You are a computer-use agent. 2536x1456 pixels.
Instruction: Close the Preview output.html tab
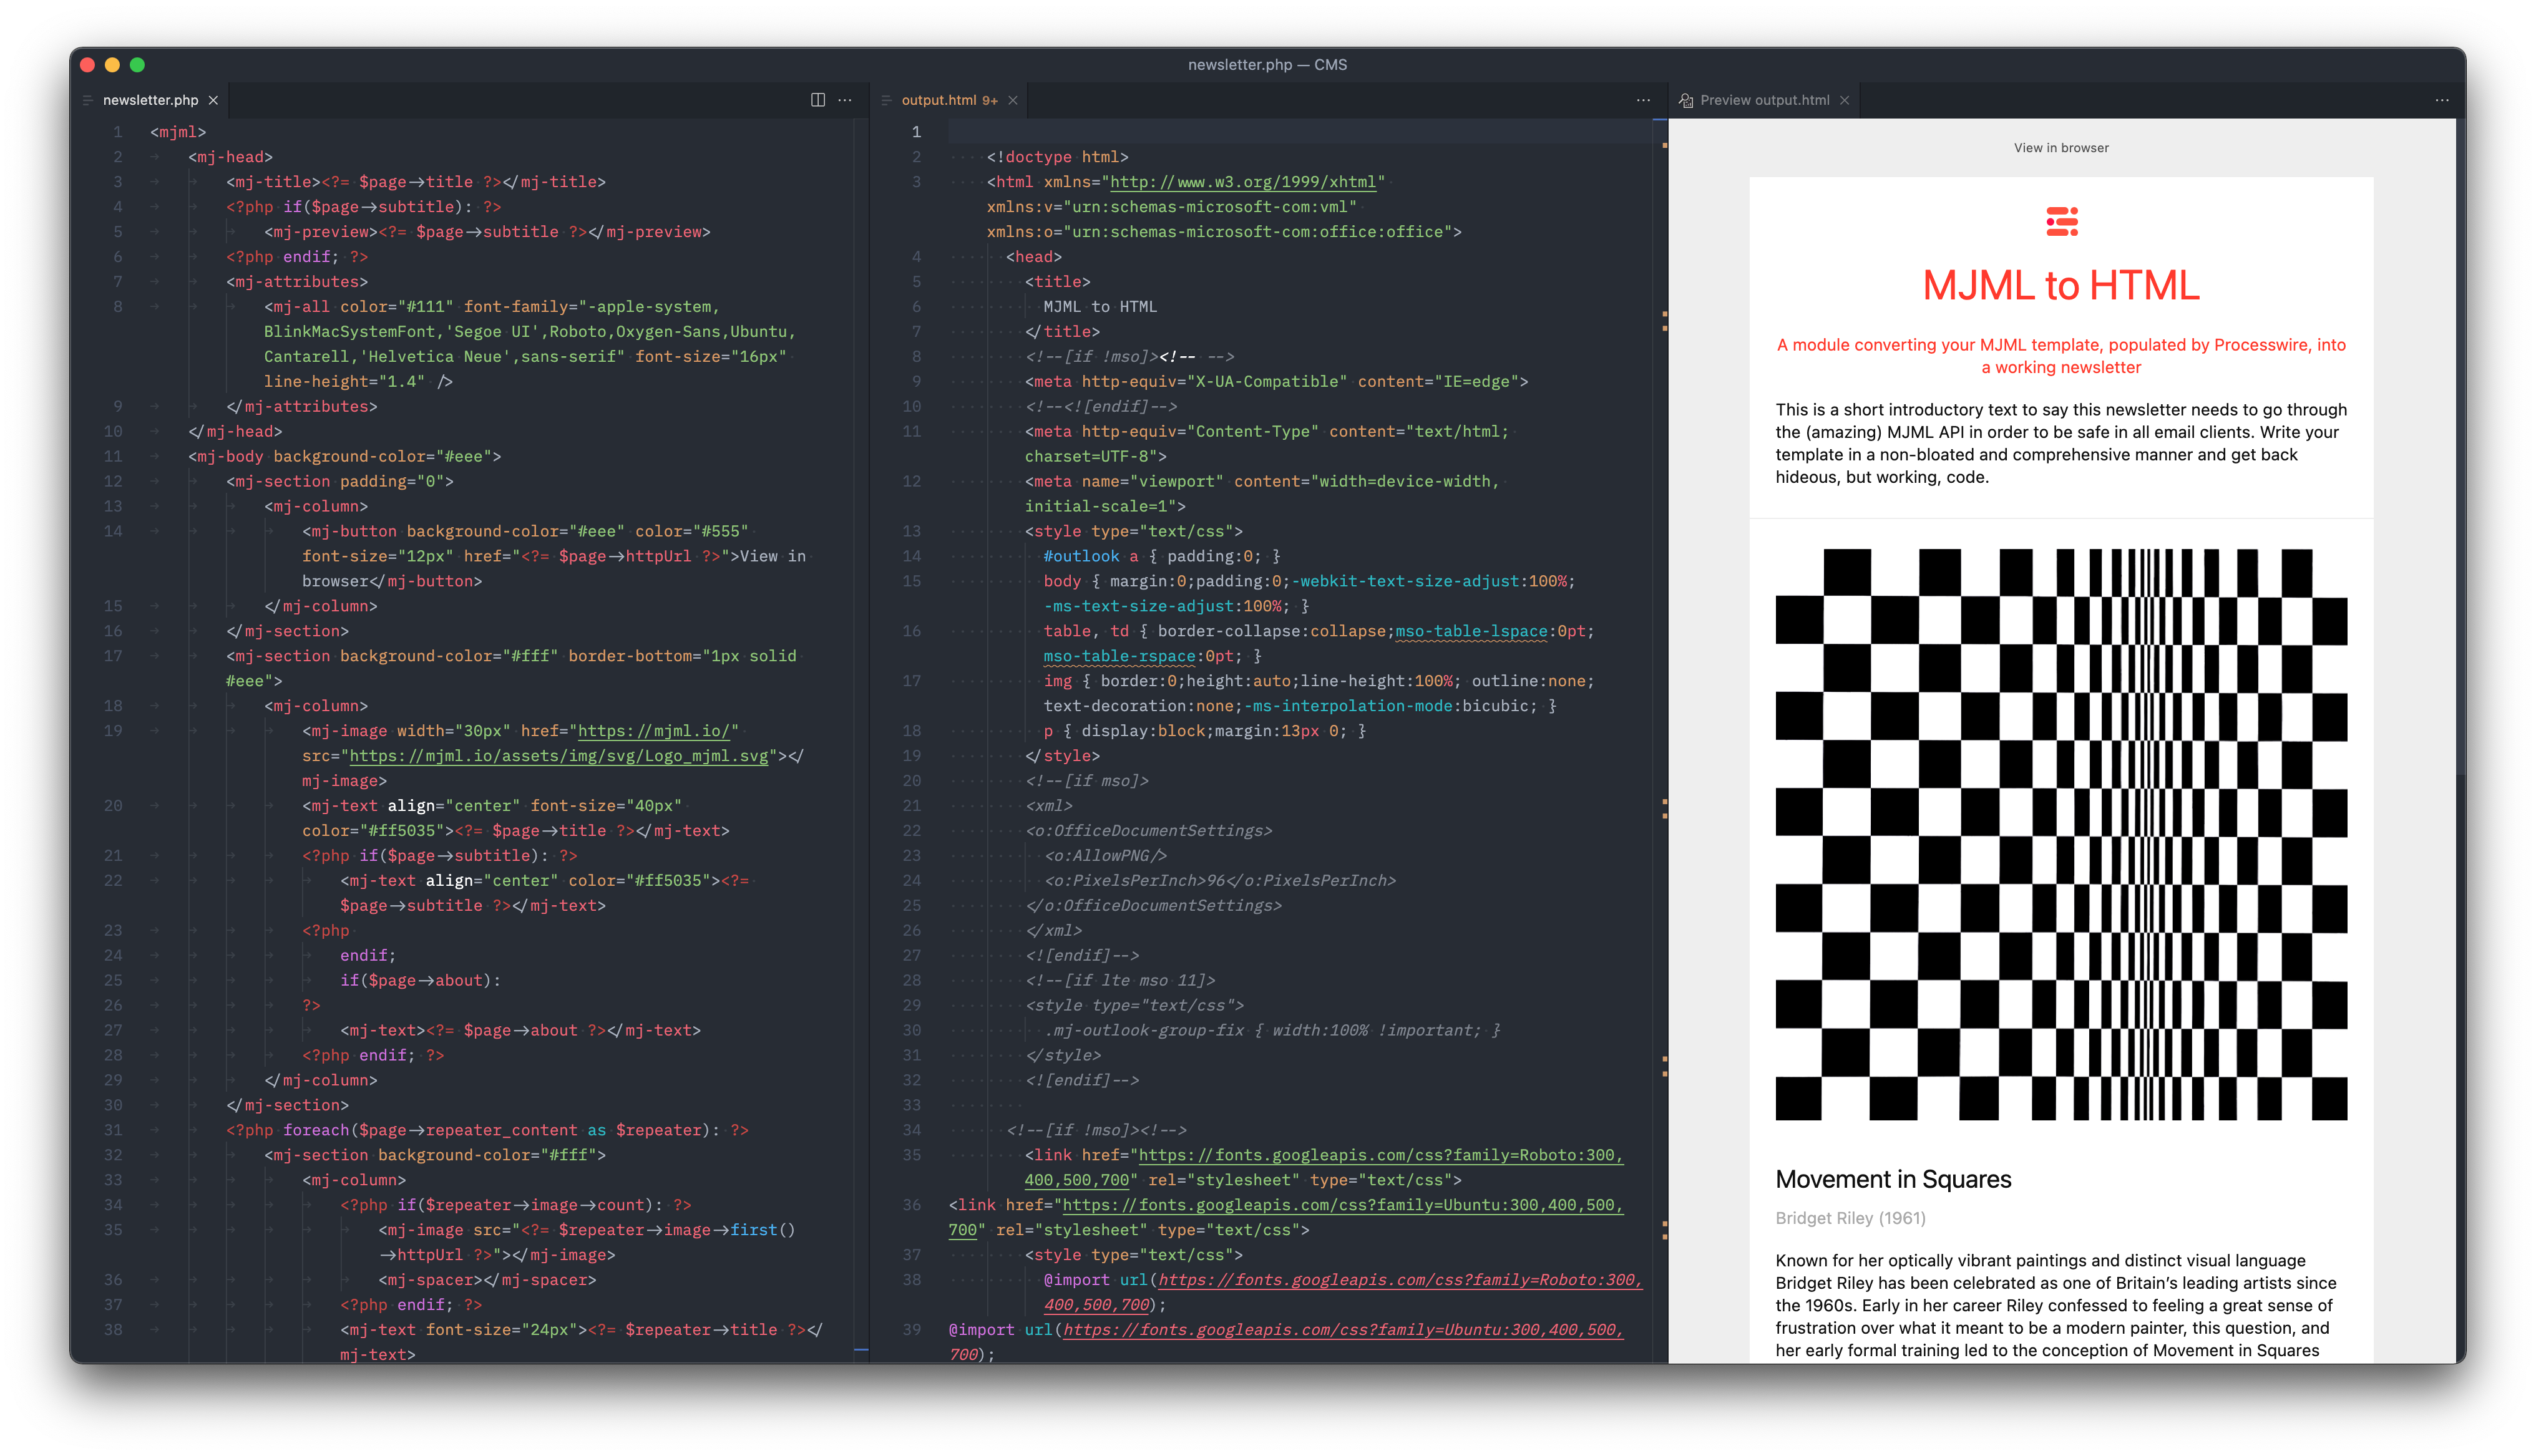click(x=1844, y=100)
